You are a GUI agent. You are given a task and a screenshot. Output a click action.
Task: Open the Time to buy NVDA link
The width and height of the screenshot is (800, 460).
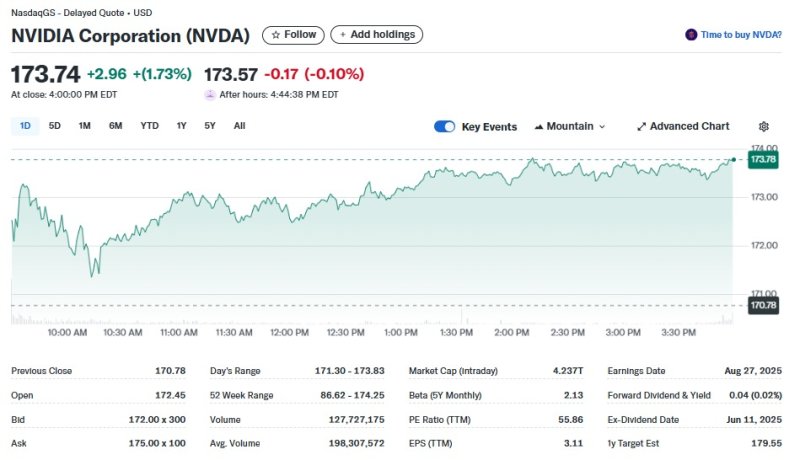(x=741, y=35)
